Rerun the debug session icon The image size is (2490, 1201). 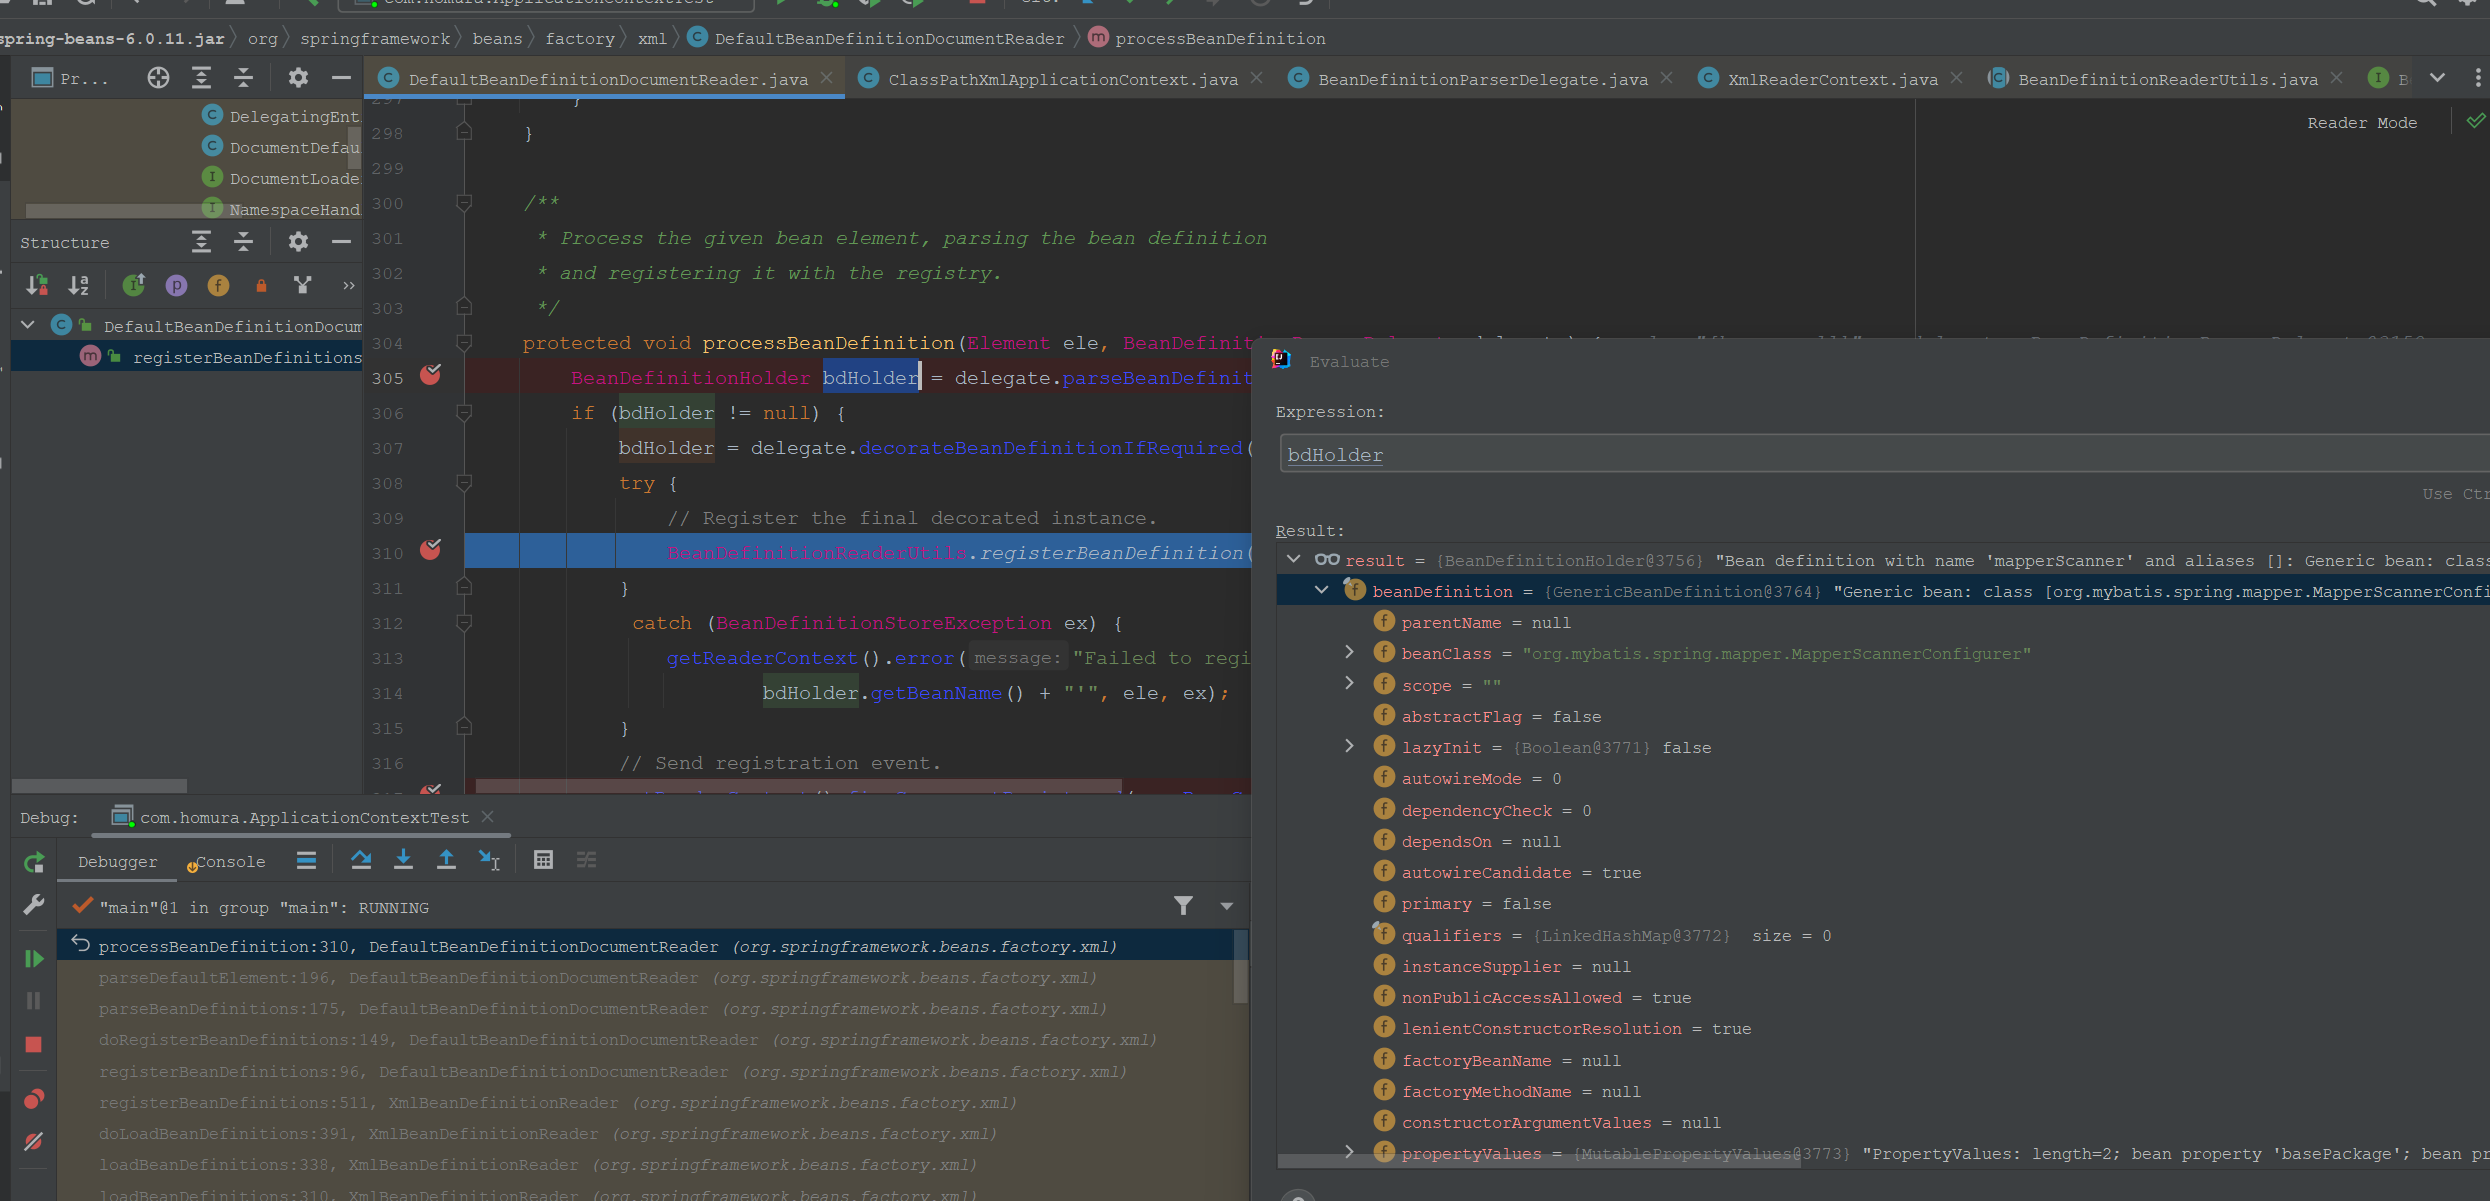[x=33, y=862]
